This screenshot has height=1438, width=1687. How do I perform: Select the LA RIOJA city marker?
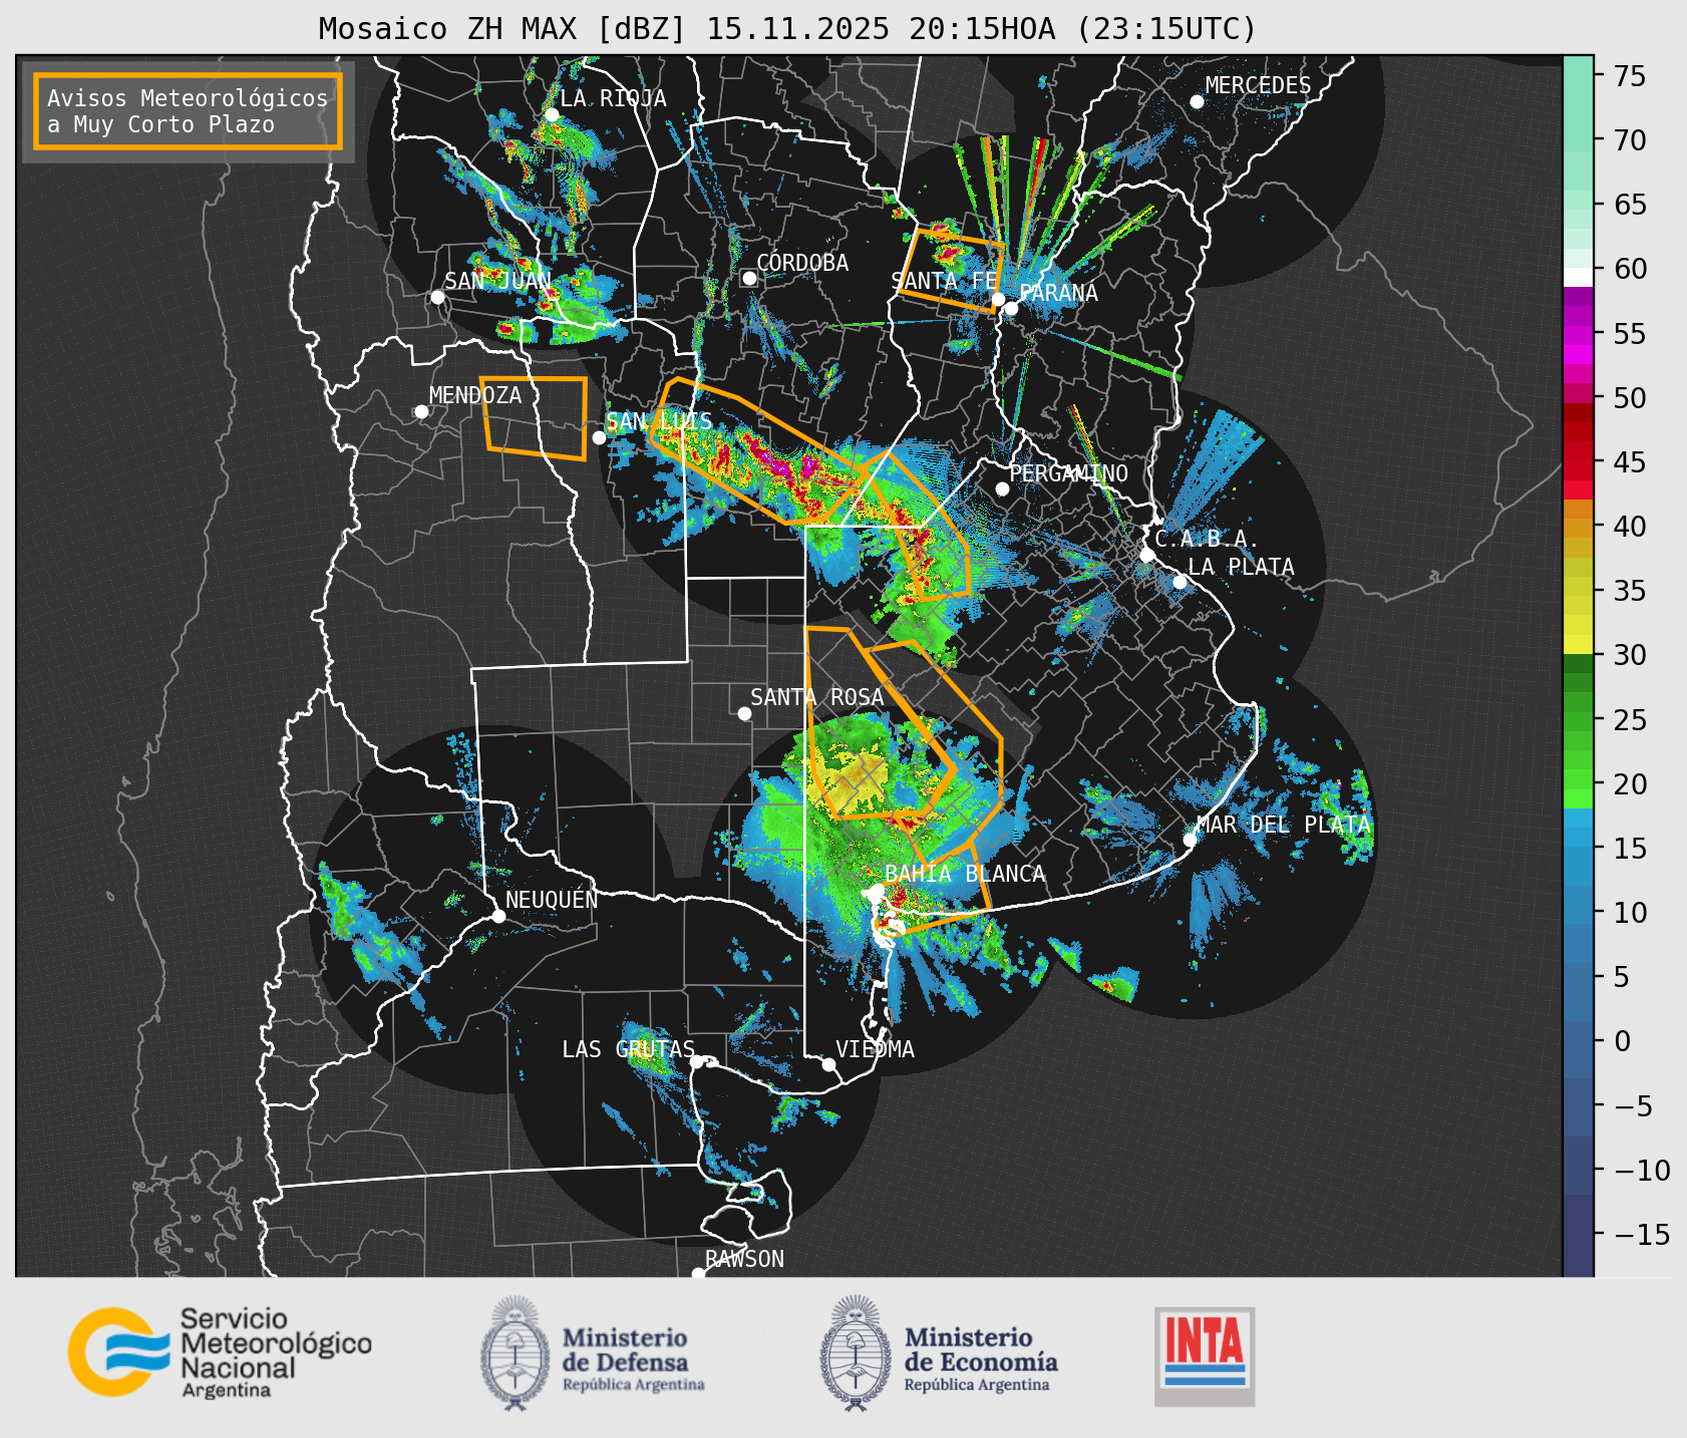[551, 115]
